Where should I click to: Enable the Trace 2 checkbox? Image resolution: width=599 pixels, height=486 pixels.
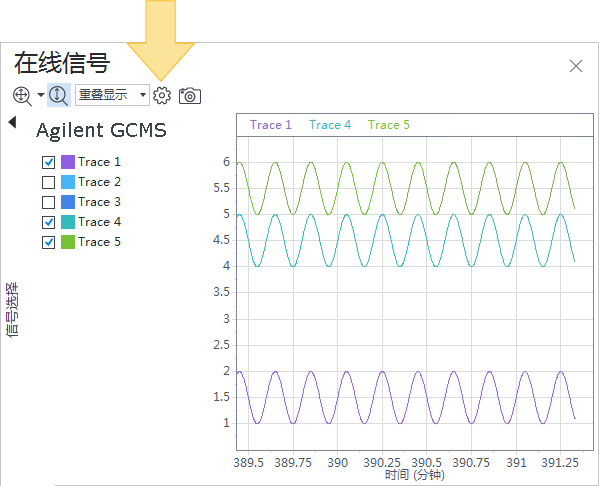pyautogui.click(x=49, y=182)
